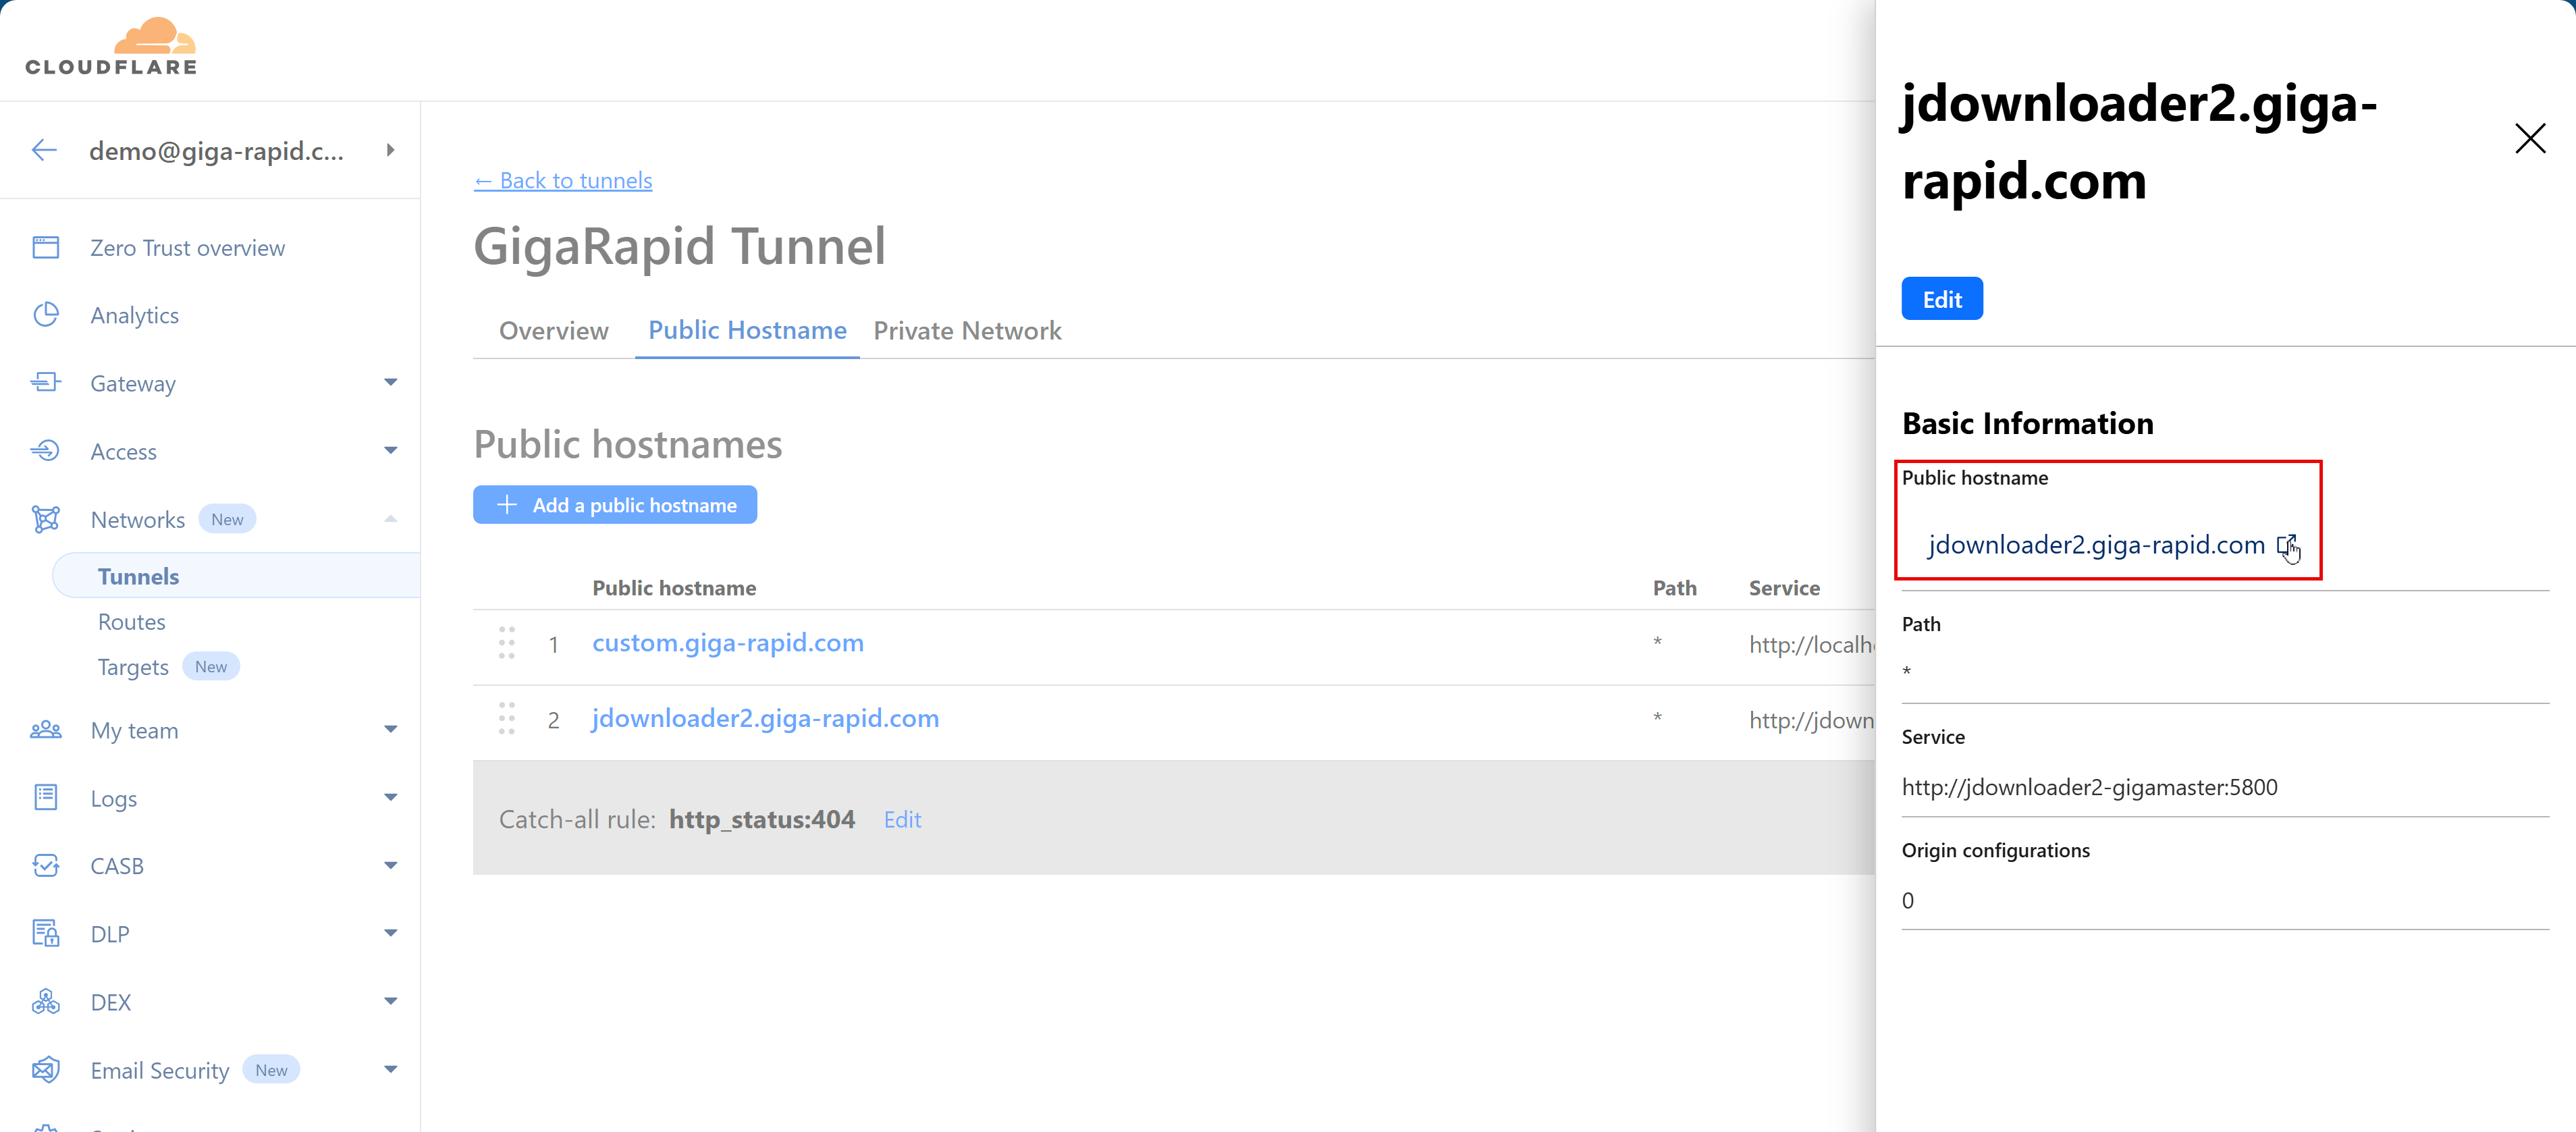
Task: Click the Edit button in the side panel
Action: point(1942,299)
